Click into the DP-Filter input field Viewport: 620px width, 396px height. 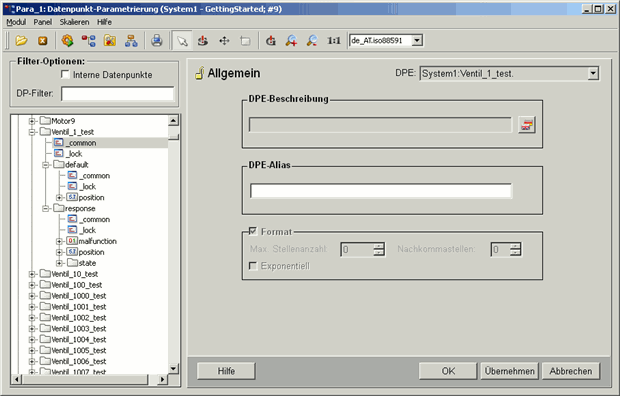click(x=117, y=94)
